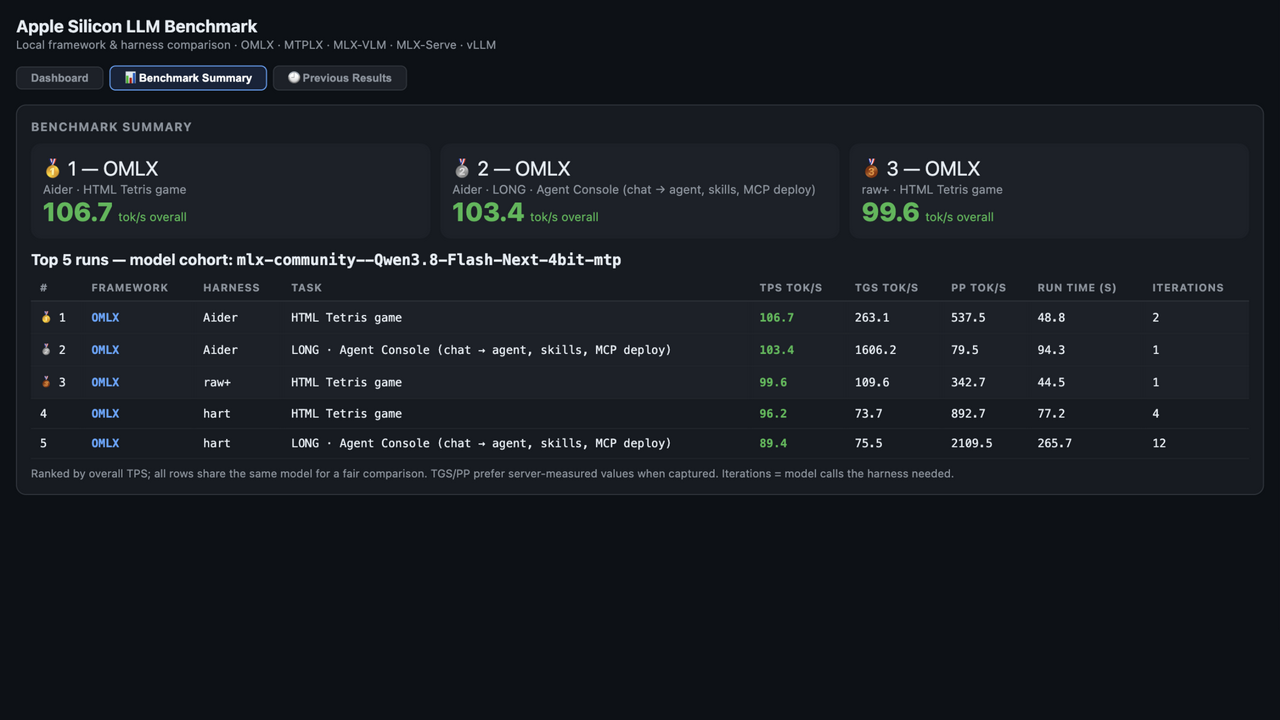This screenshot has height=720, width=1280.
Task: Click the iterations value 12
Action: click(1159, 444)
